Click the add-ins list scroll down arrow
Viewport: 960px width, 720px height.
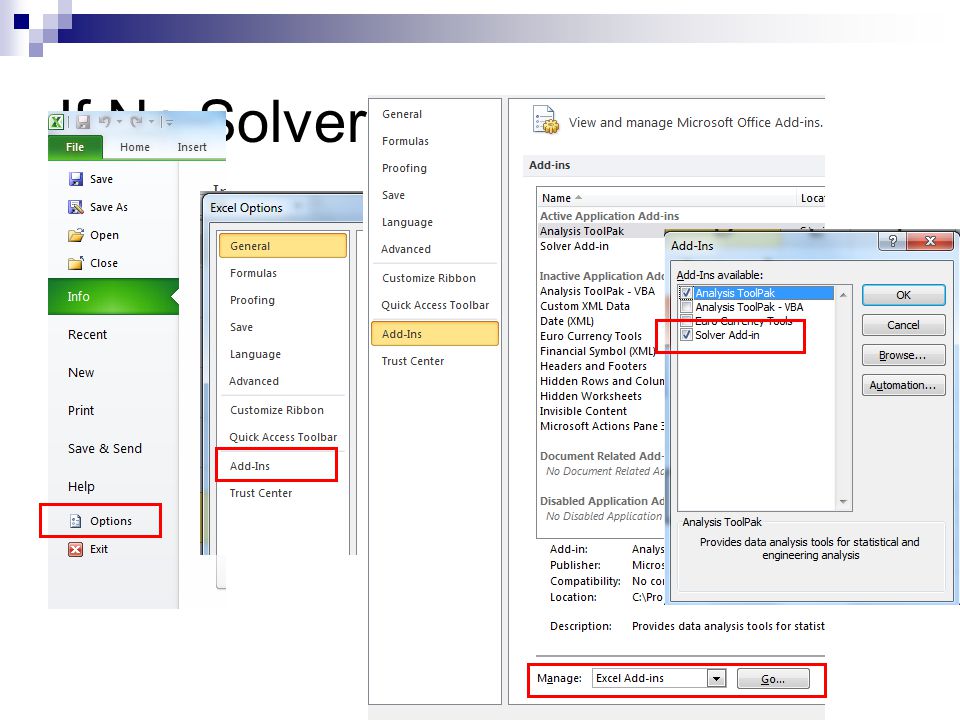tap(843, 502)
